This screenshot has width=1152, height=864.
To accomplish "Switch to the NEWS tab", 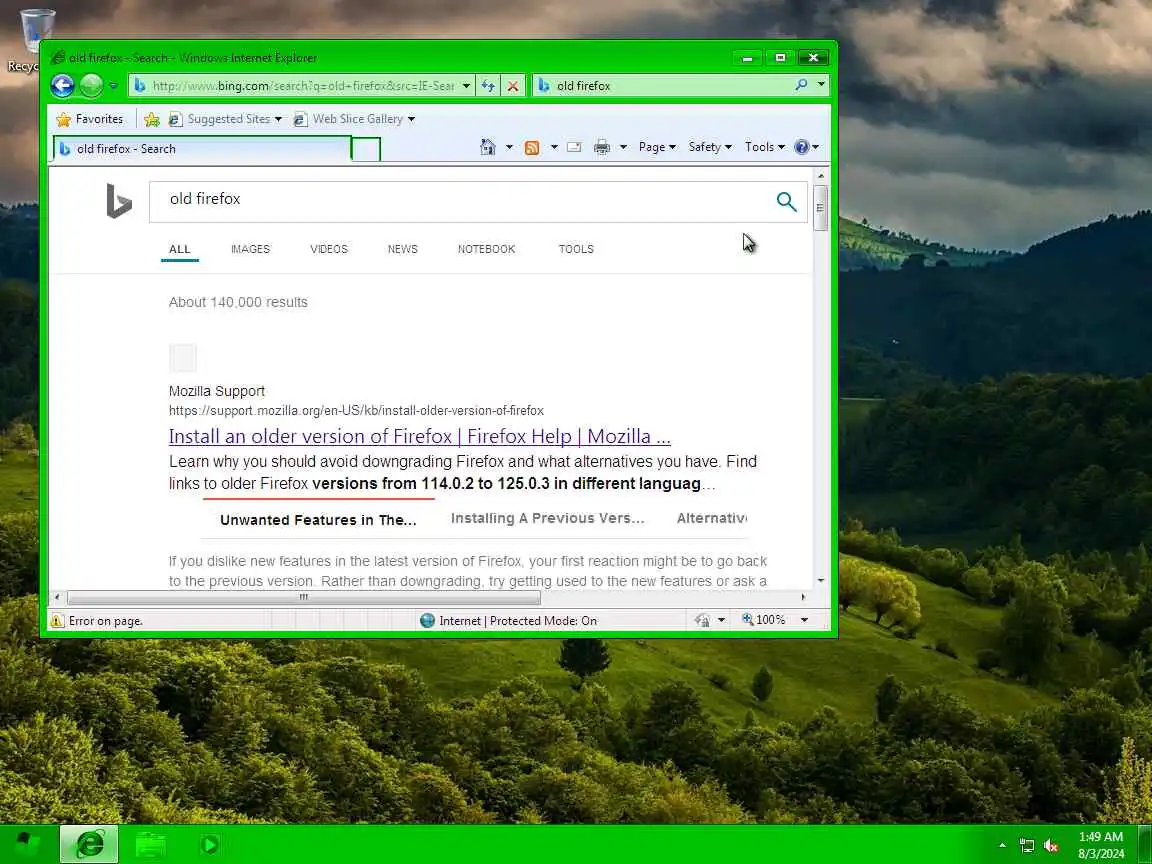I will point(403,249).
